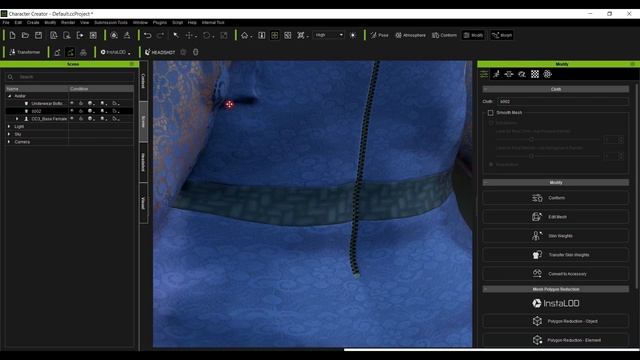
Task: Enable the Smooth Mesh checkbox
Action: 491,113
